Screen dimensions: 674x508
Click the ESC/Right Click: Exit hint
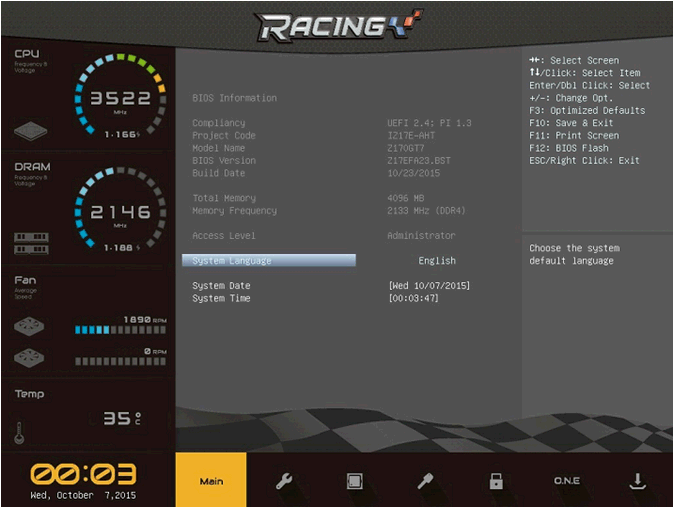click(584, 160)
